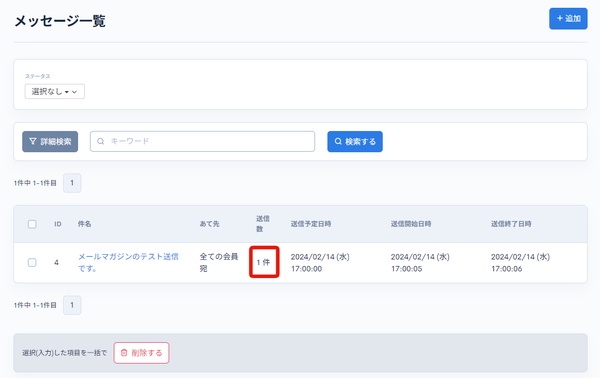Click start time 2024/02/14 17:00:05

pos(420,262)
